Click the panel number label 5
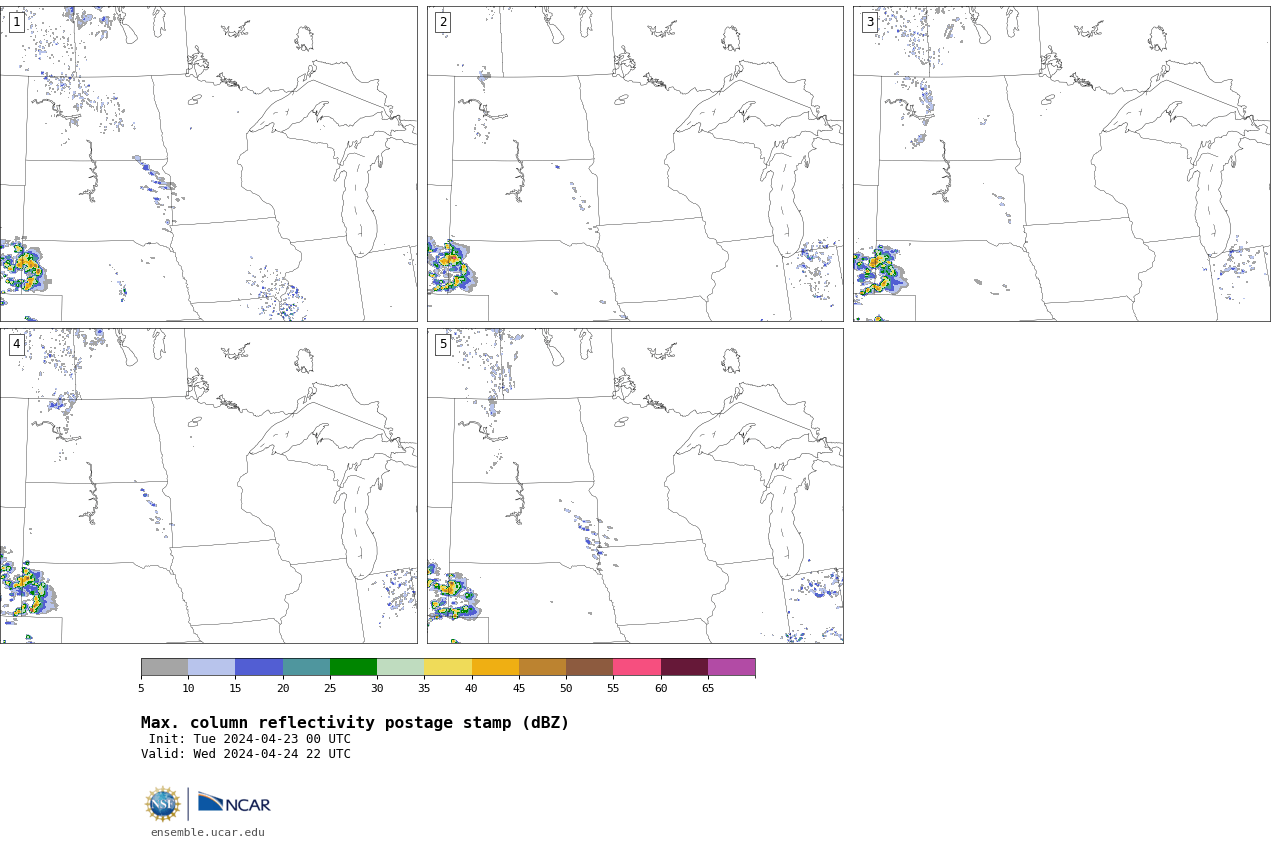Image resolution: width=1280 pixels, height=844 pixels. (443, 344)
